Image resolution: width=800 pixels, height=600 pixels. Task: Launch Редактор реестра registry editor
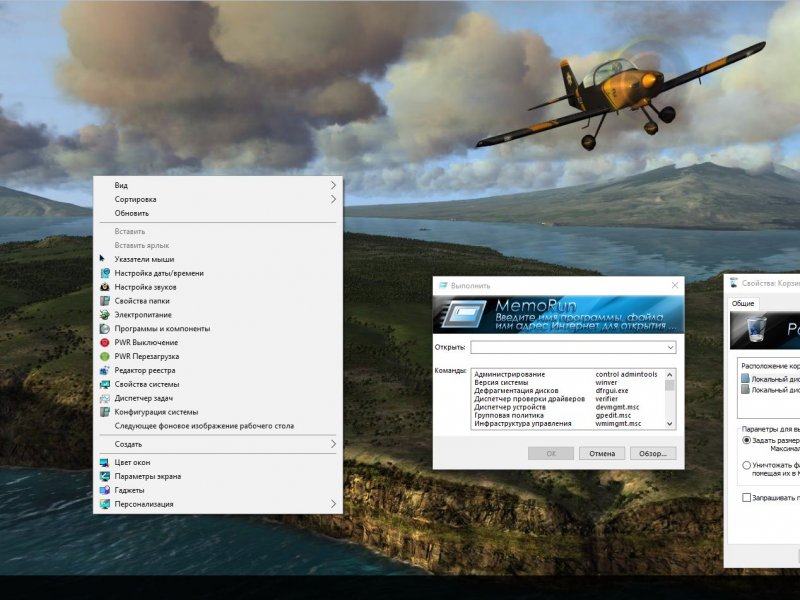click(x=218, y=370)
